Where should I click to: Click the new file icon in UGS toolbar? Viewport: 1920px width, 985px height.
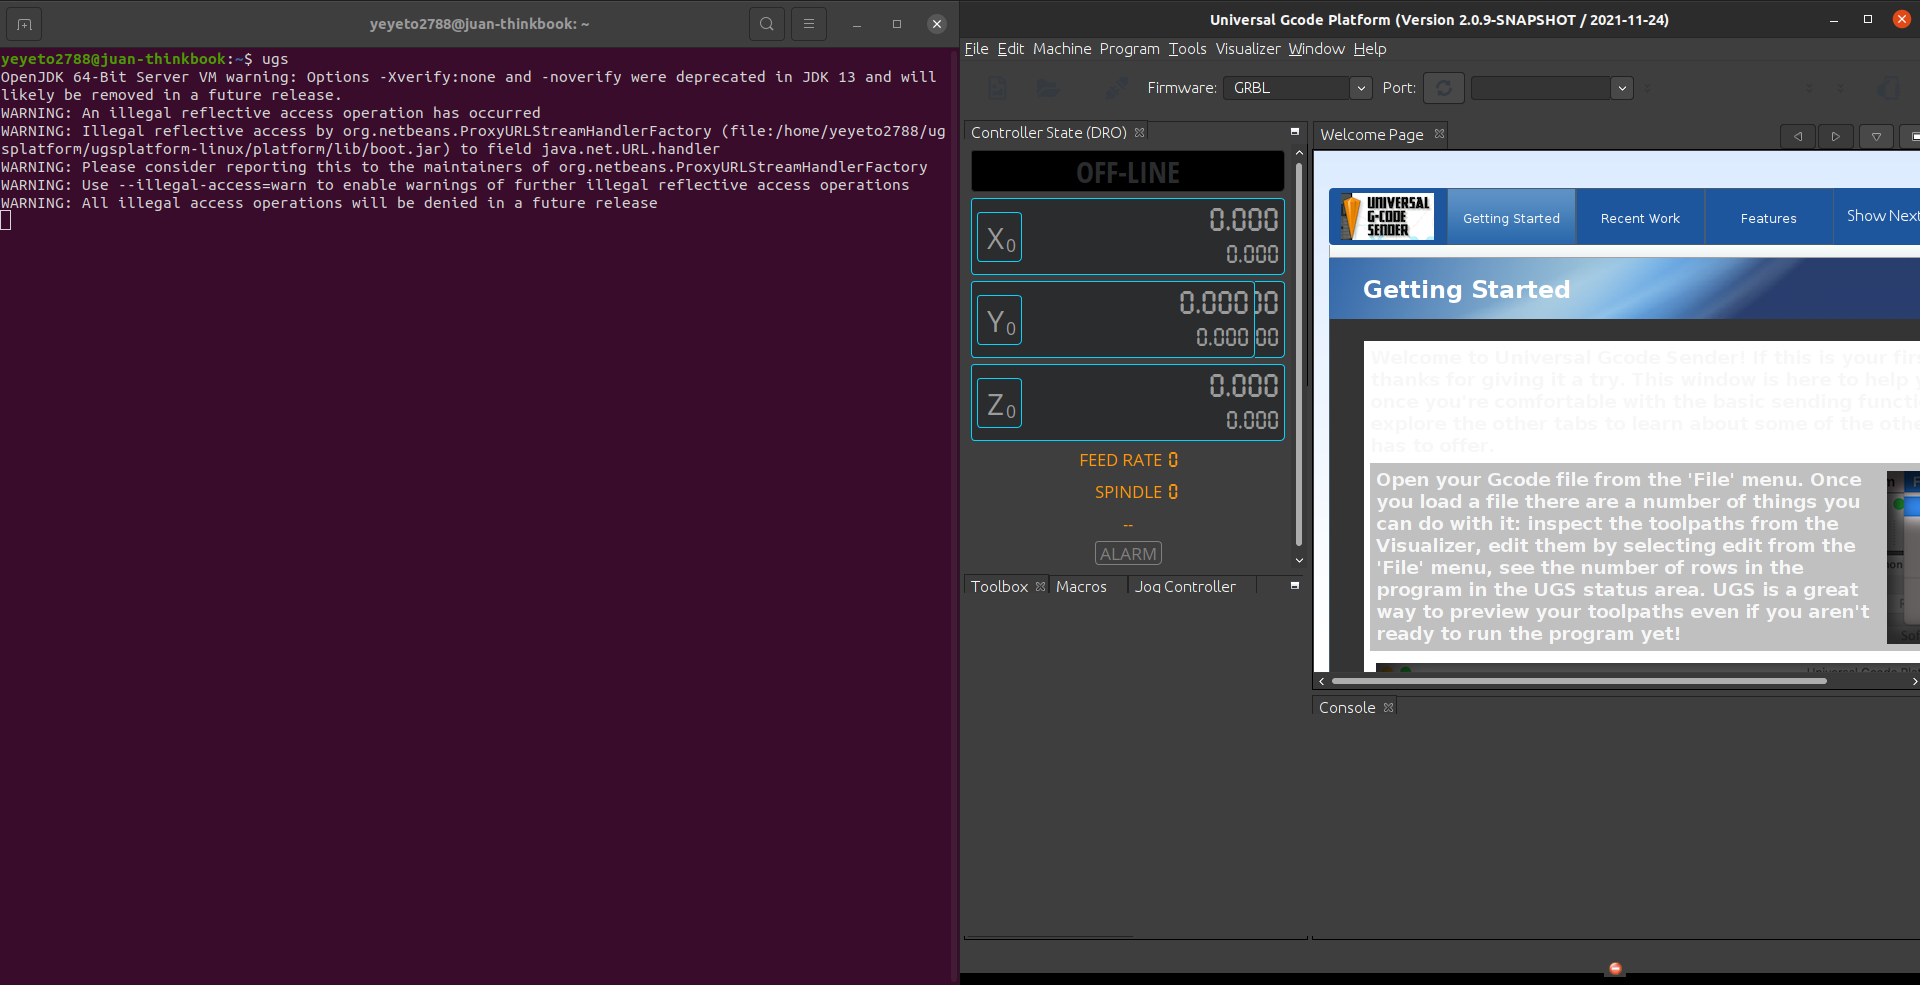[997, 88]
